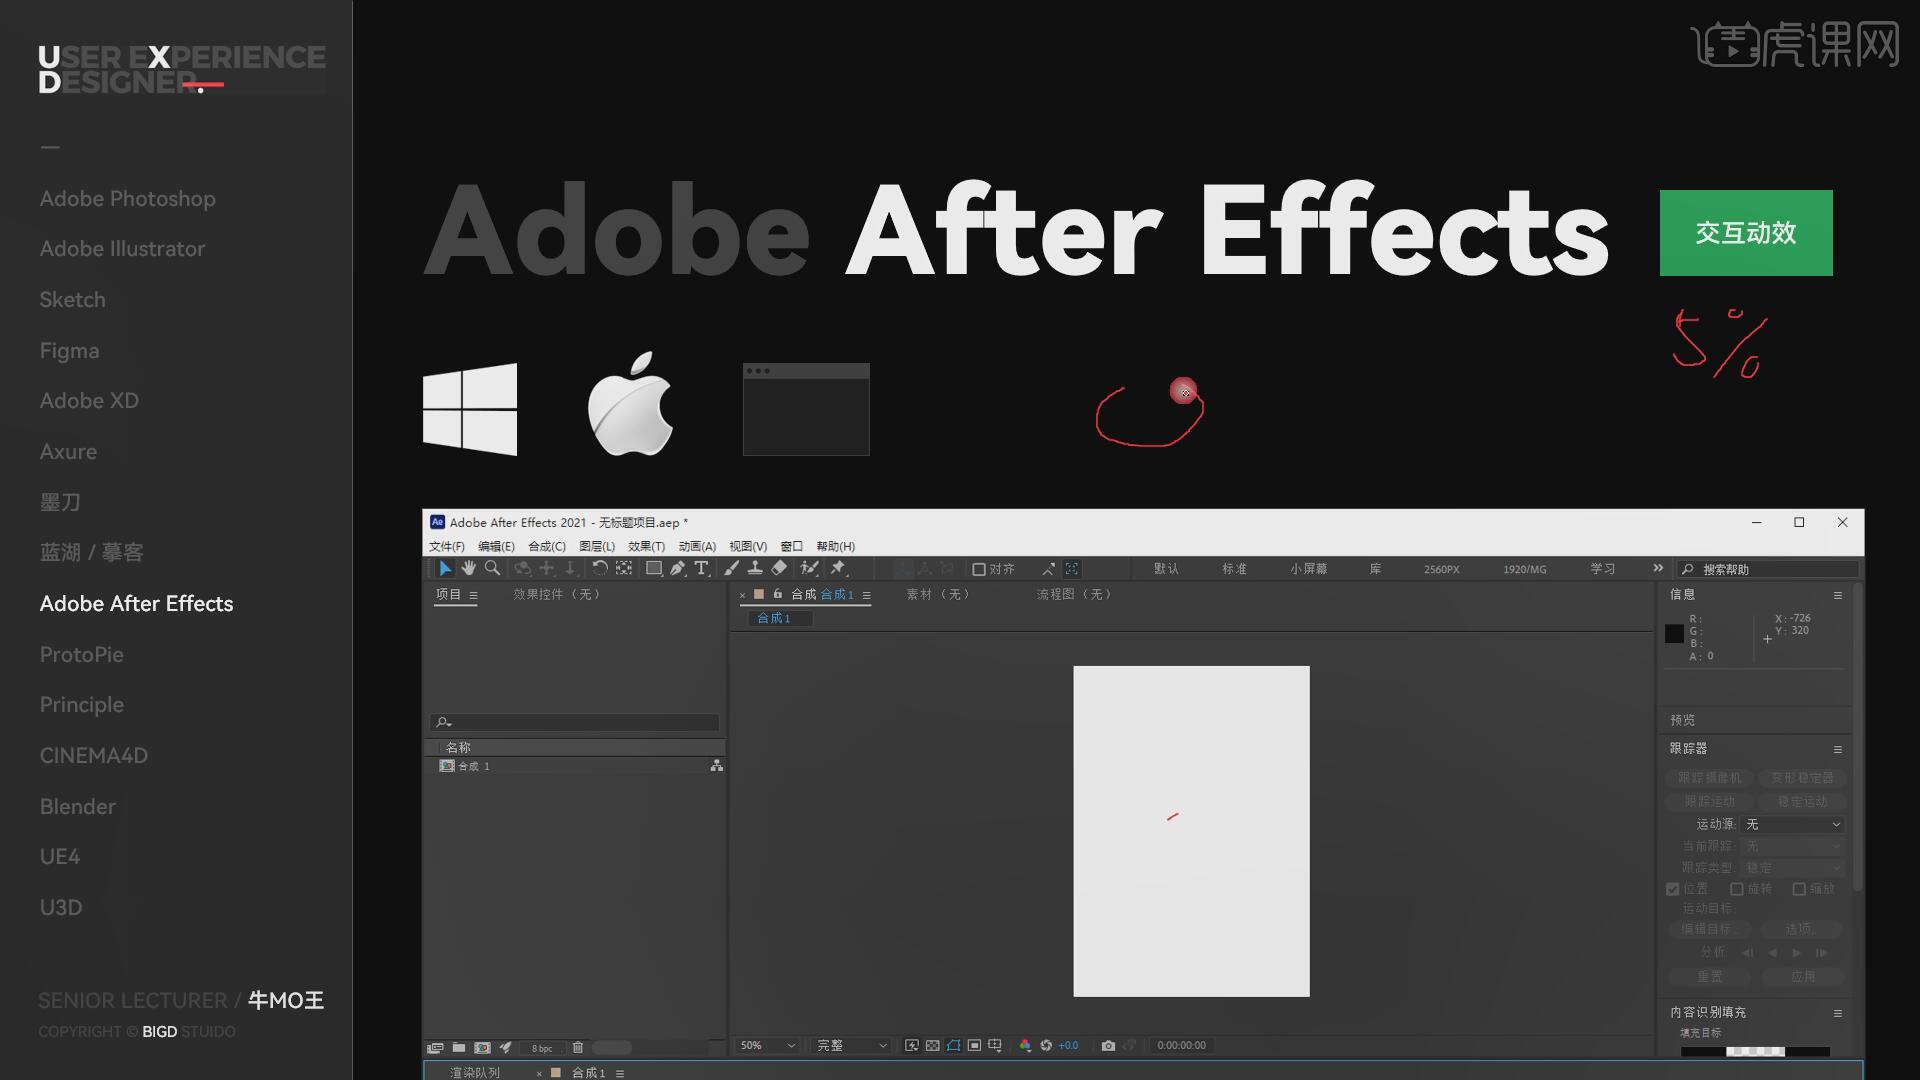Click the snapshot camera icon
The height and width of the screenshot is (1080, 1920).
[1108, 1045]
